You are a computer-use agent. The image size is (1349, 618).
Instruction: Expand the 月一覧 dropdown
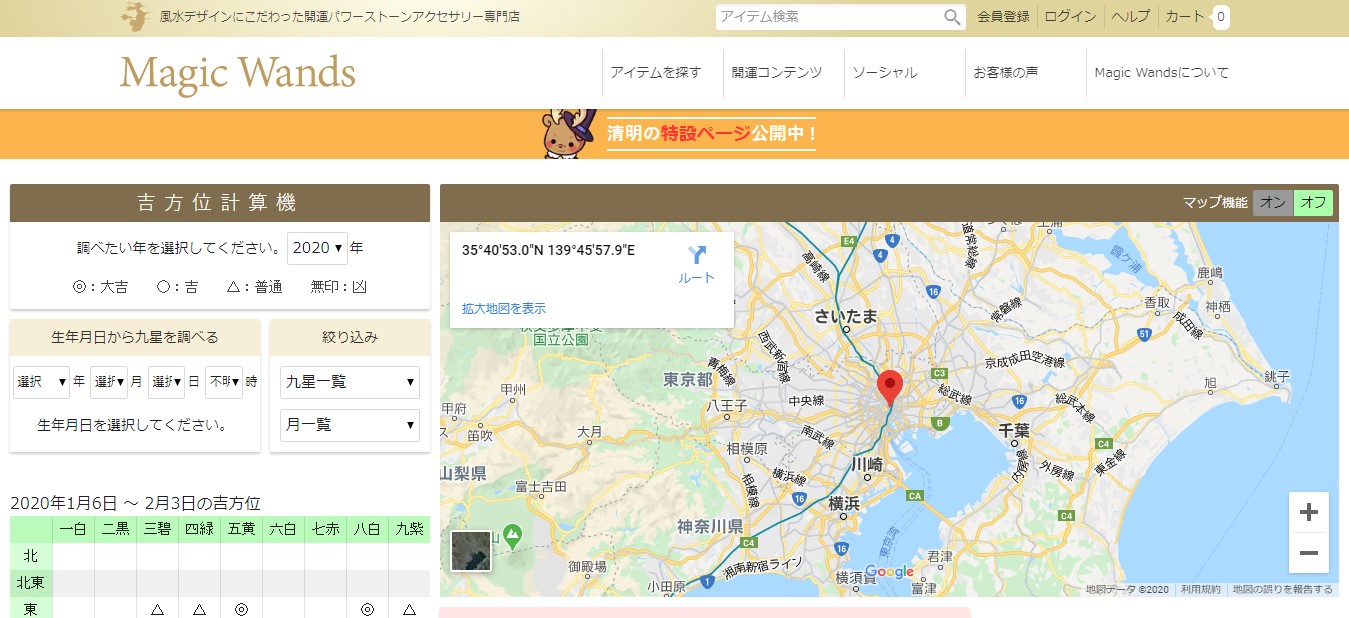click(x=349, y=425)
